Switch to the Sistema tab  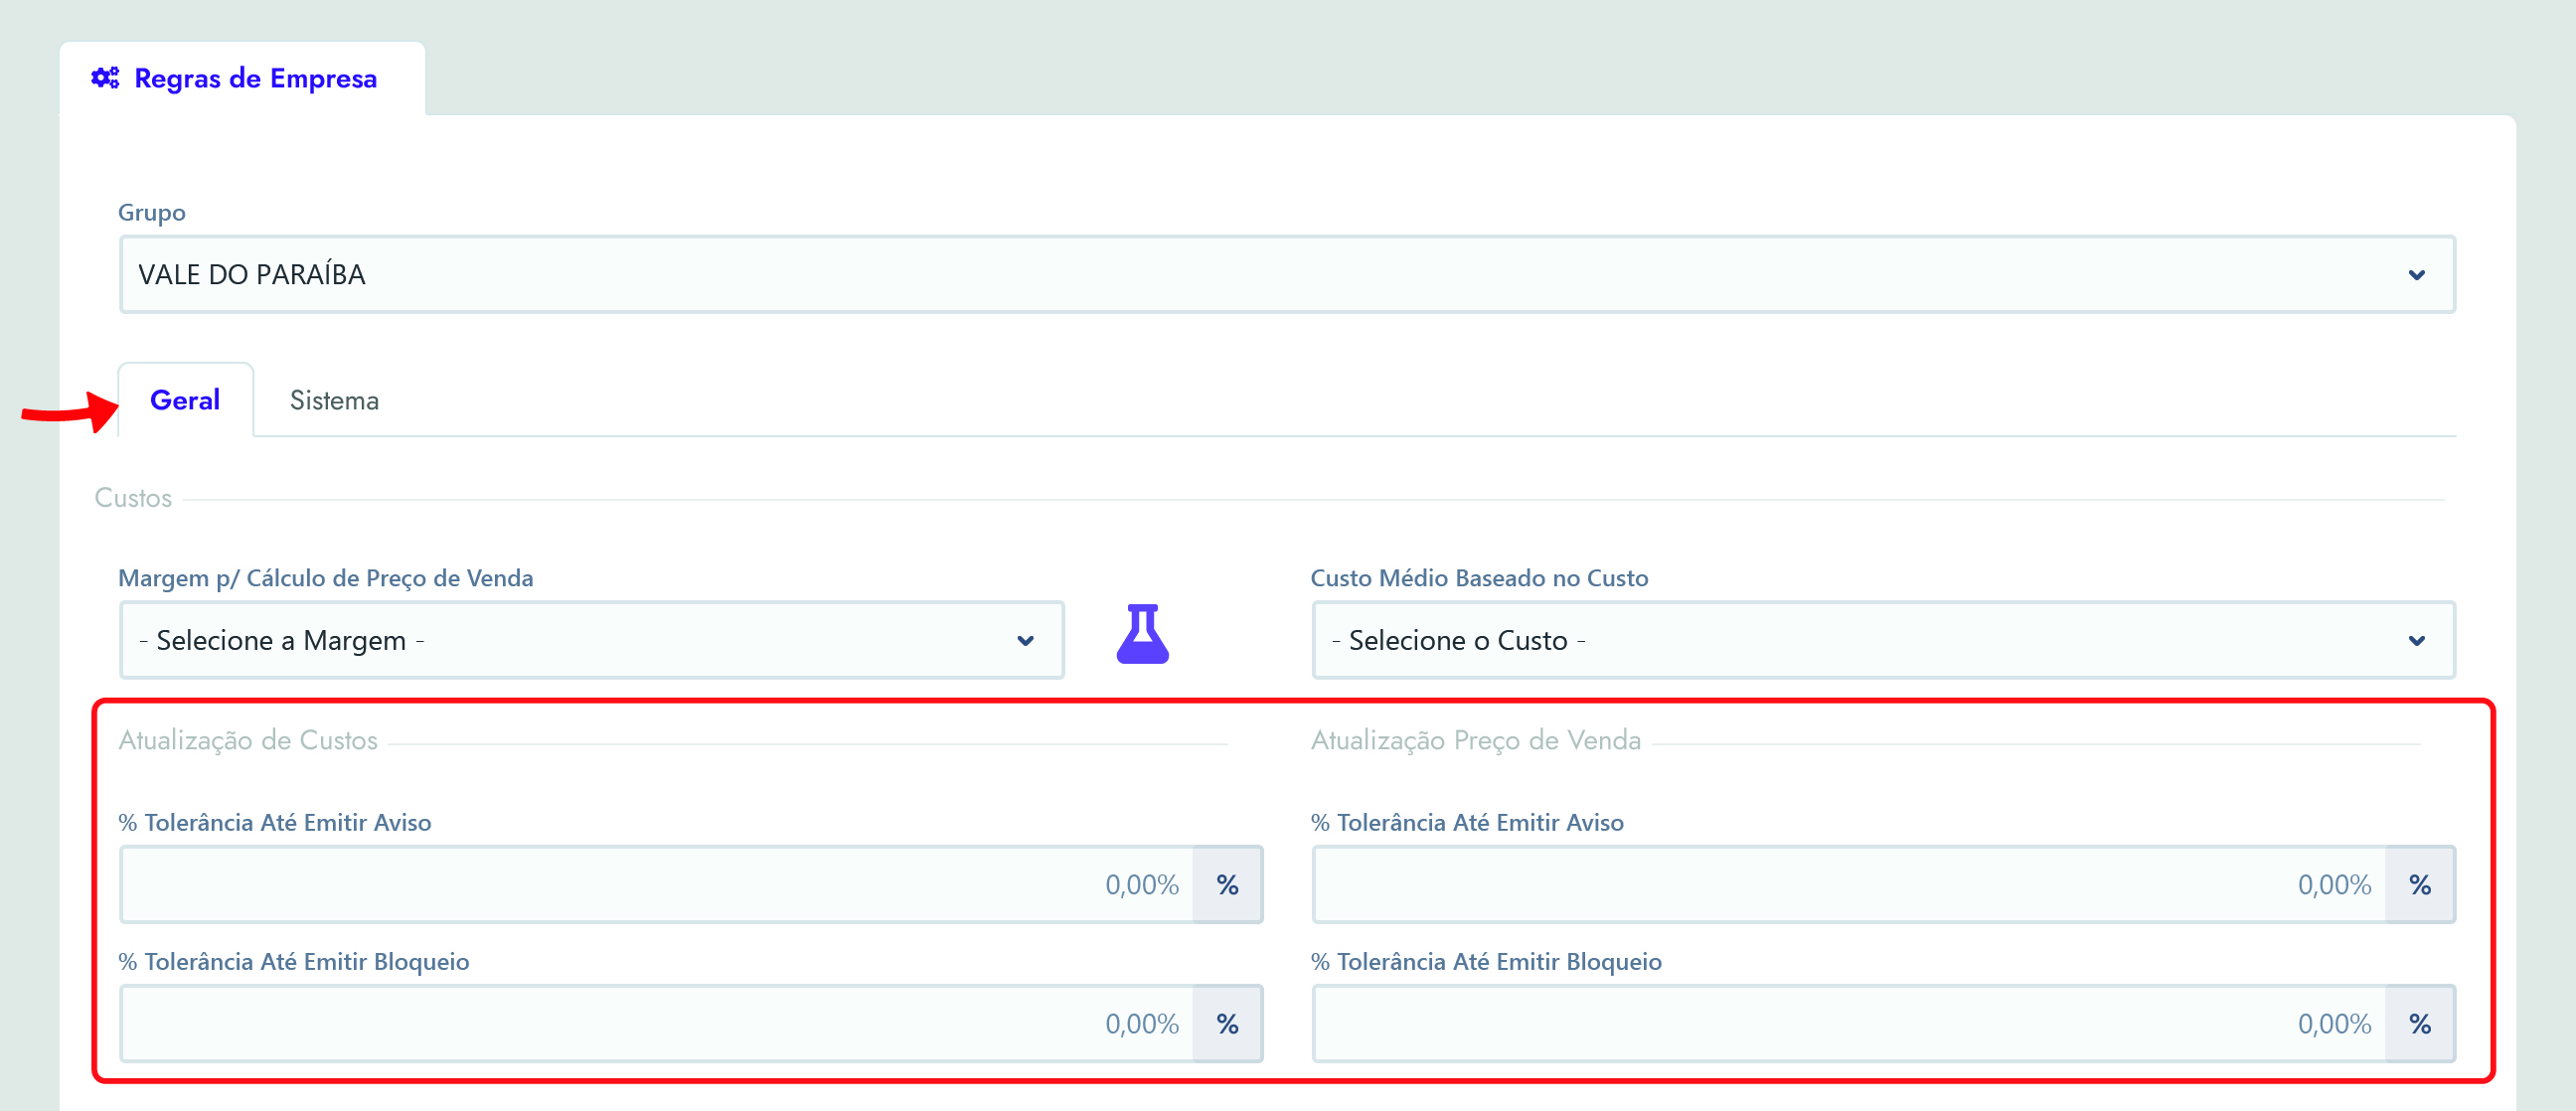coord(334,400)
